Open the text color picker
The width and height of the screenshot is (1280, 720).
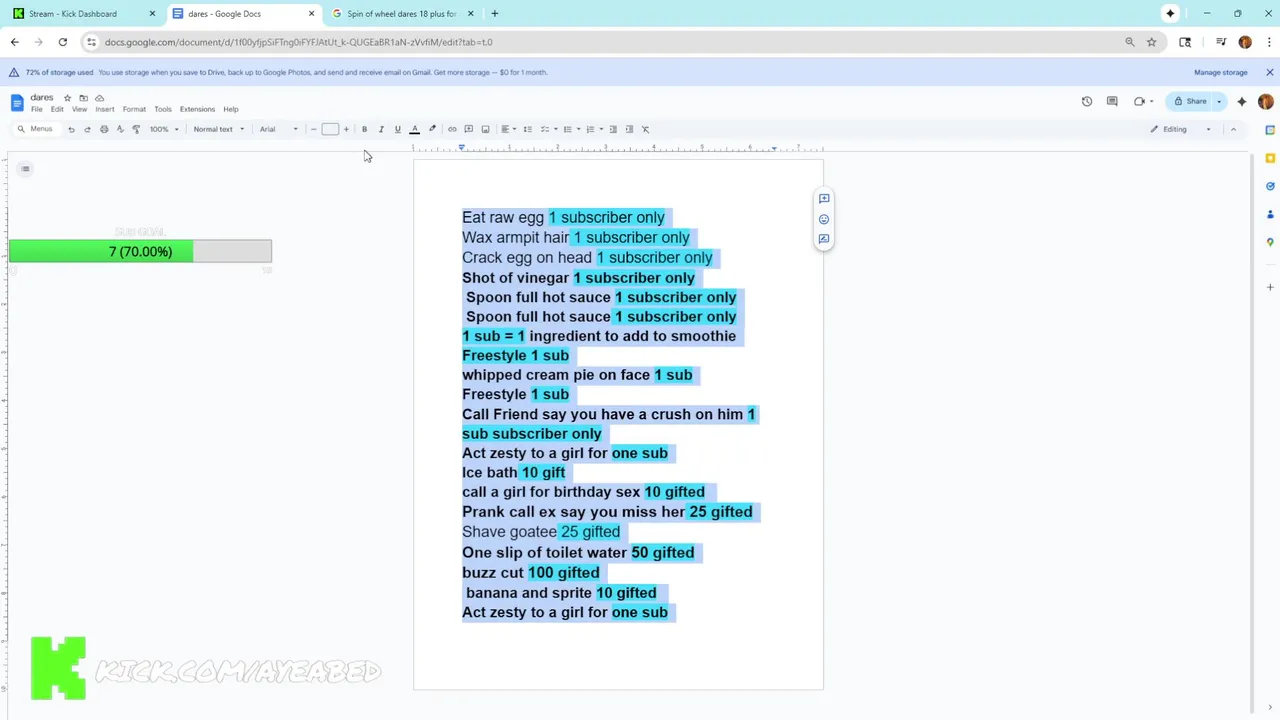[x=414, y=129]
